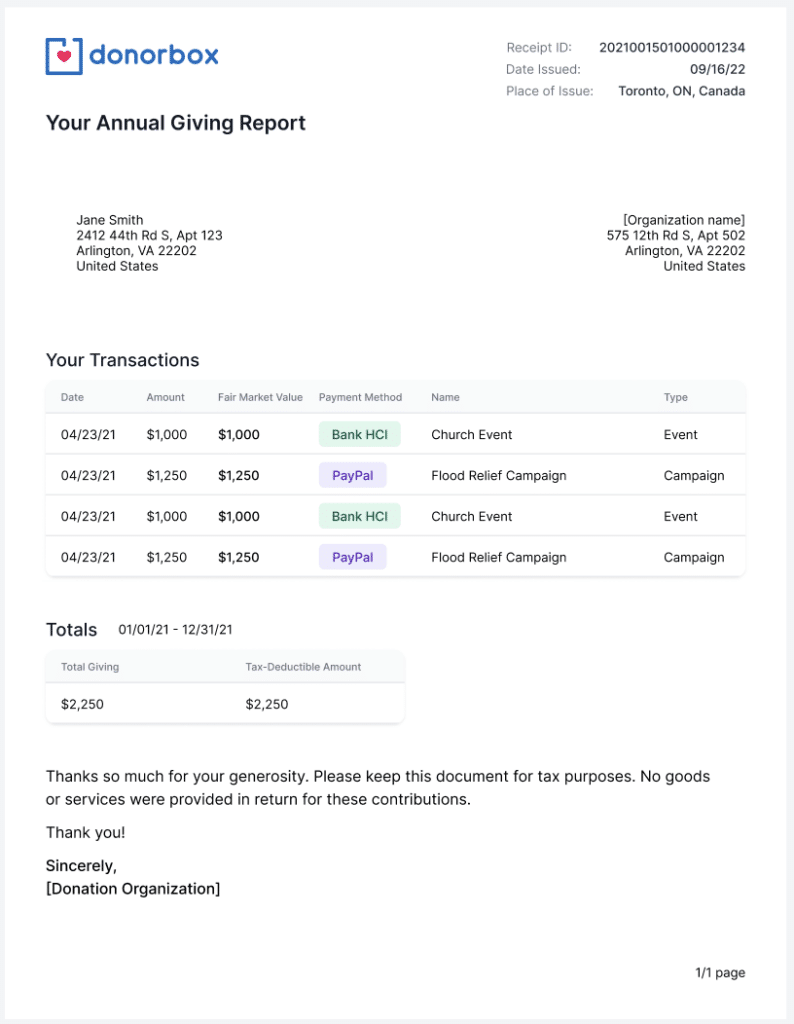Click the Date column header

click(x=72, y=397)
